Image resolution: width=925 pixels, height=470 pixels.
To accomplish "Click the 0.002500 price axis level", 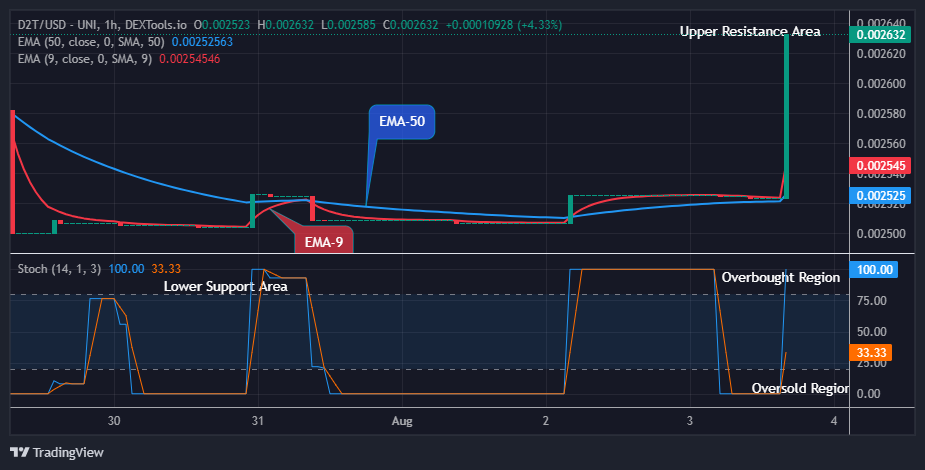I will click(881, 234).
